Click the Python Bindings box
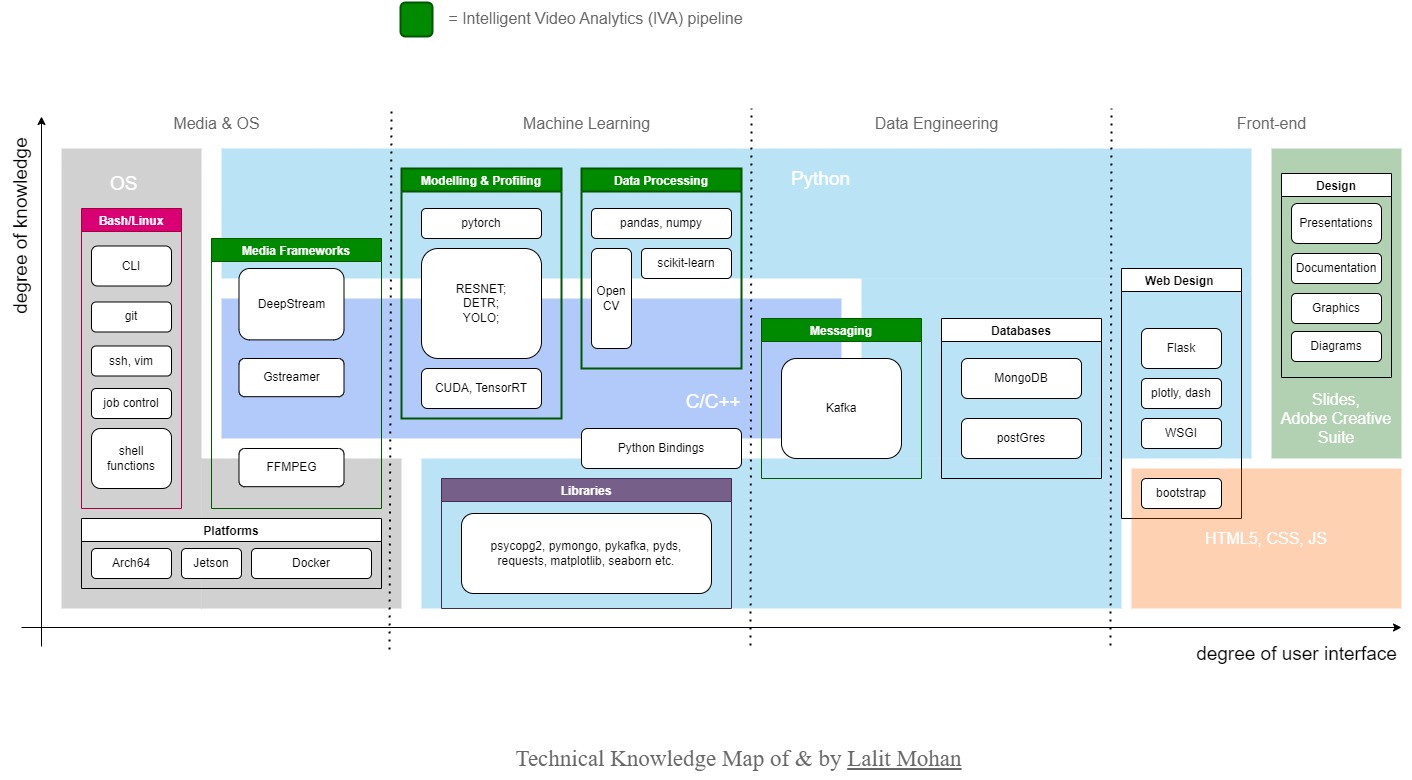1412x780 pixels. tap(661, 448)
